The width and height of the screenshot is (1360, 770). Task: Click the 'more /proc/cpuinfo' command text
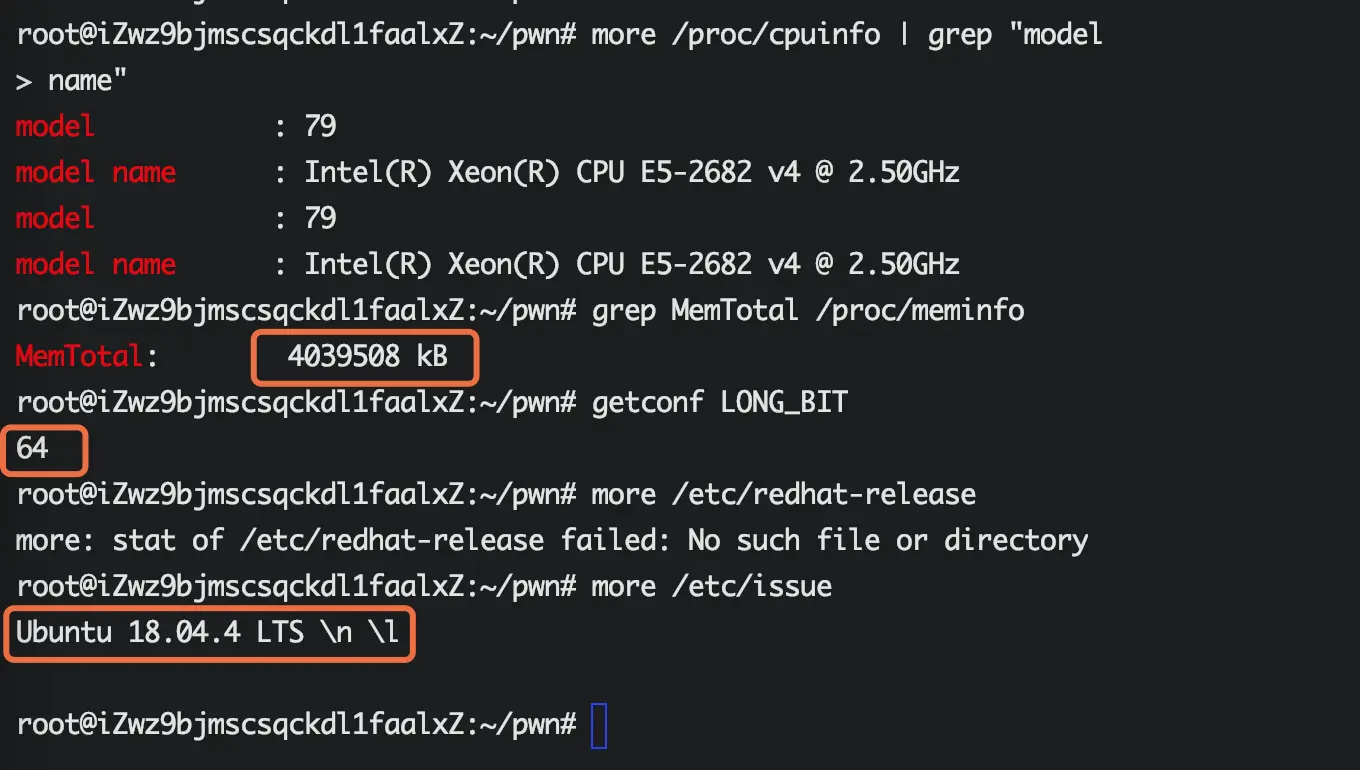tap(736, 36)
